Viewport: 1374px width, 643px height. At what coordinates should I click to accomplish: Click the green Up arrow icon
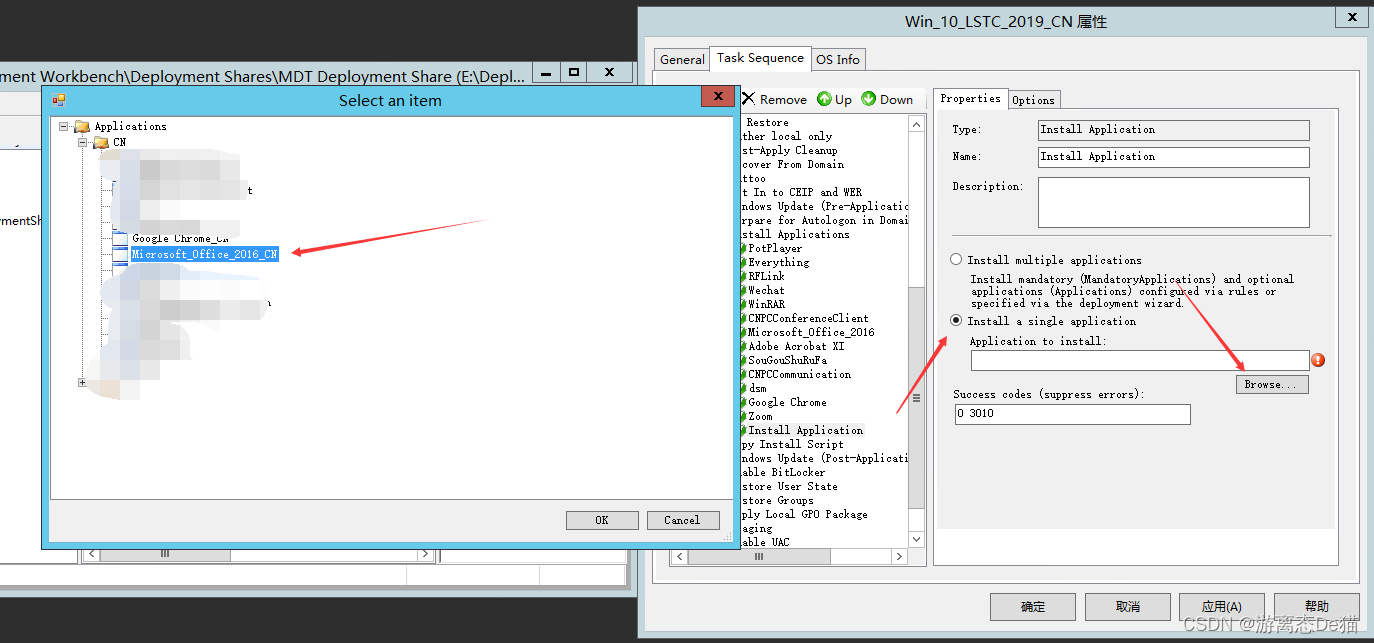(x=822, y=98)
